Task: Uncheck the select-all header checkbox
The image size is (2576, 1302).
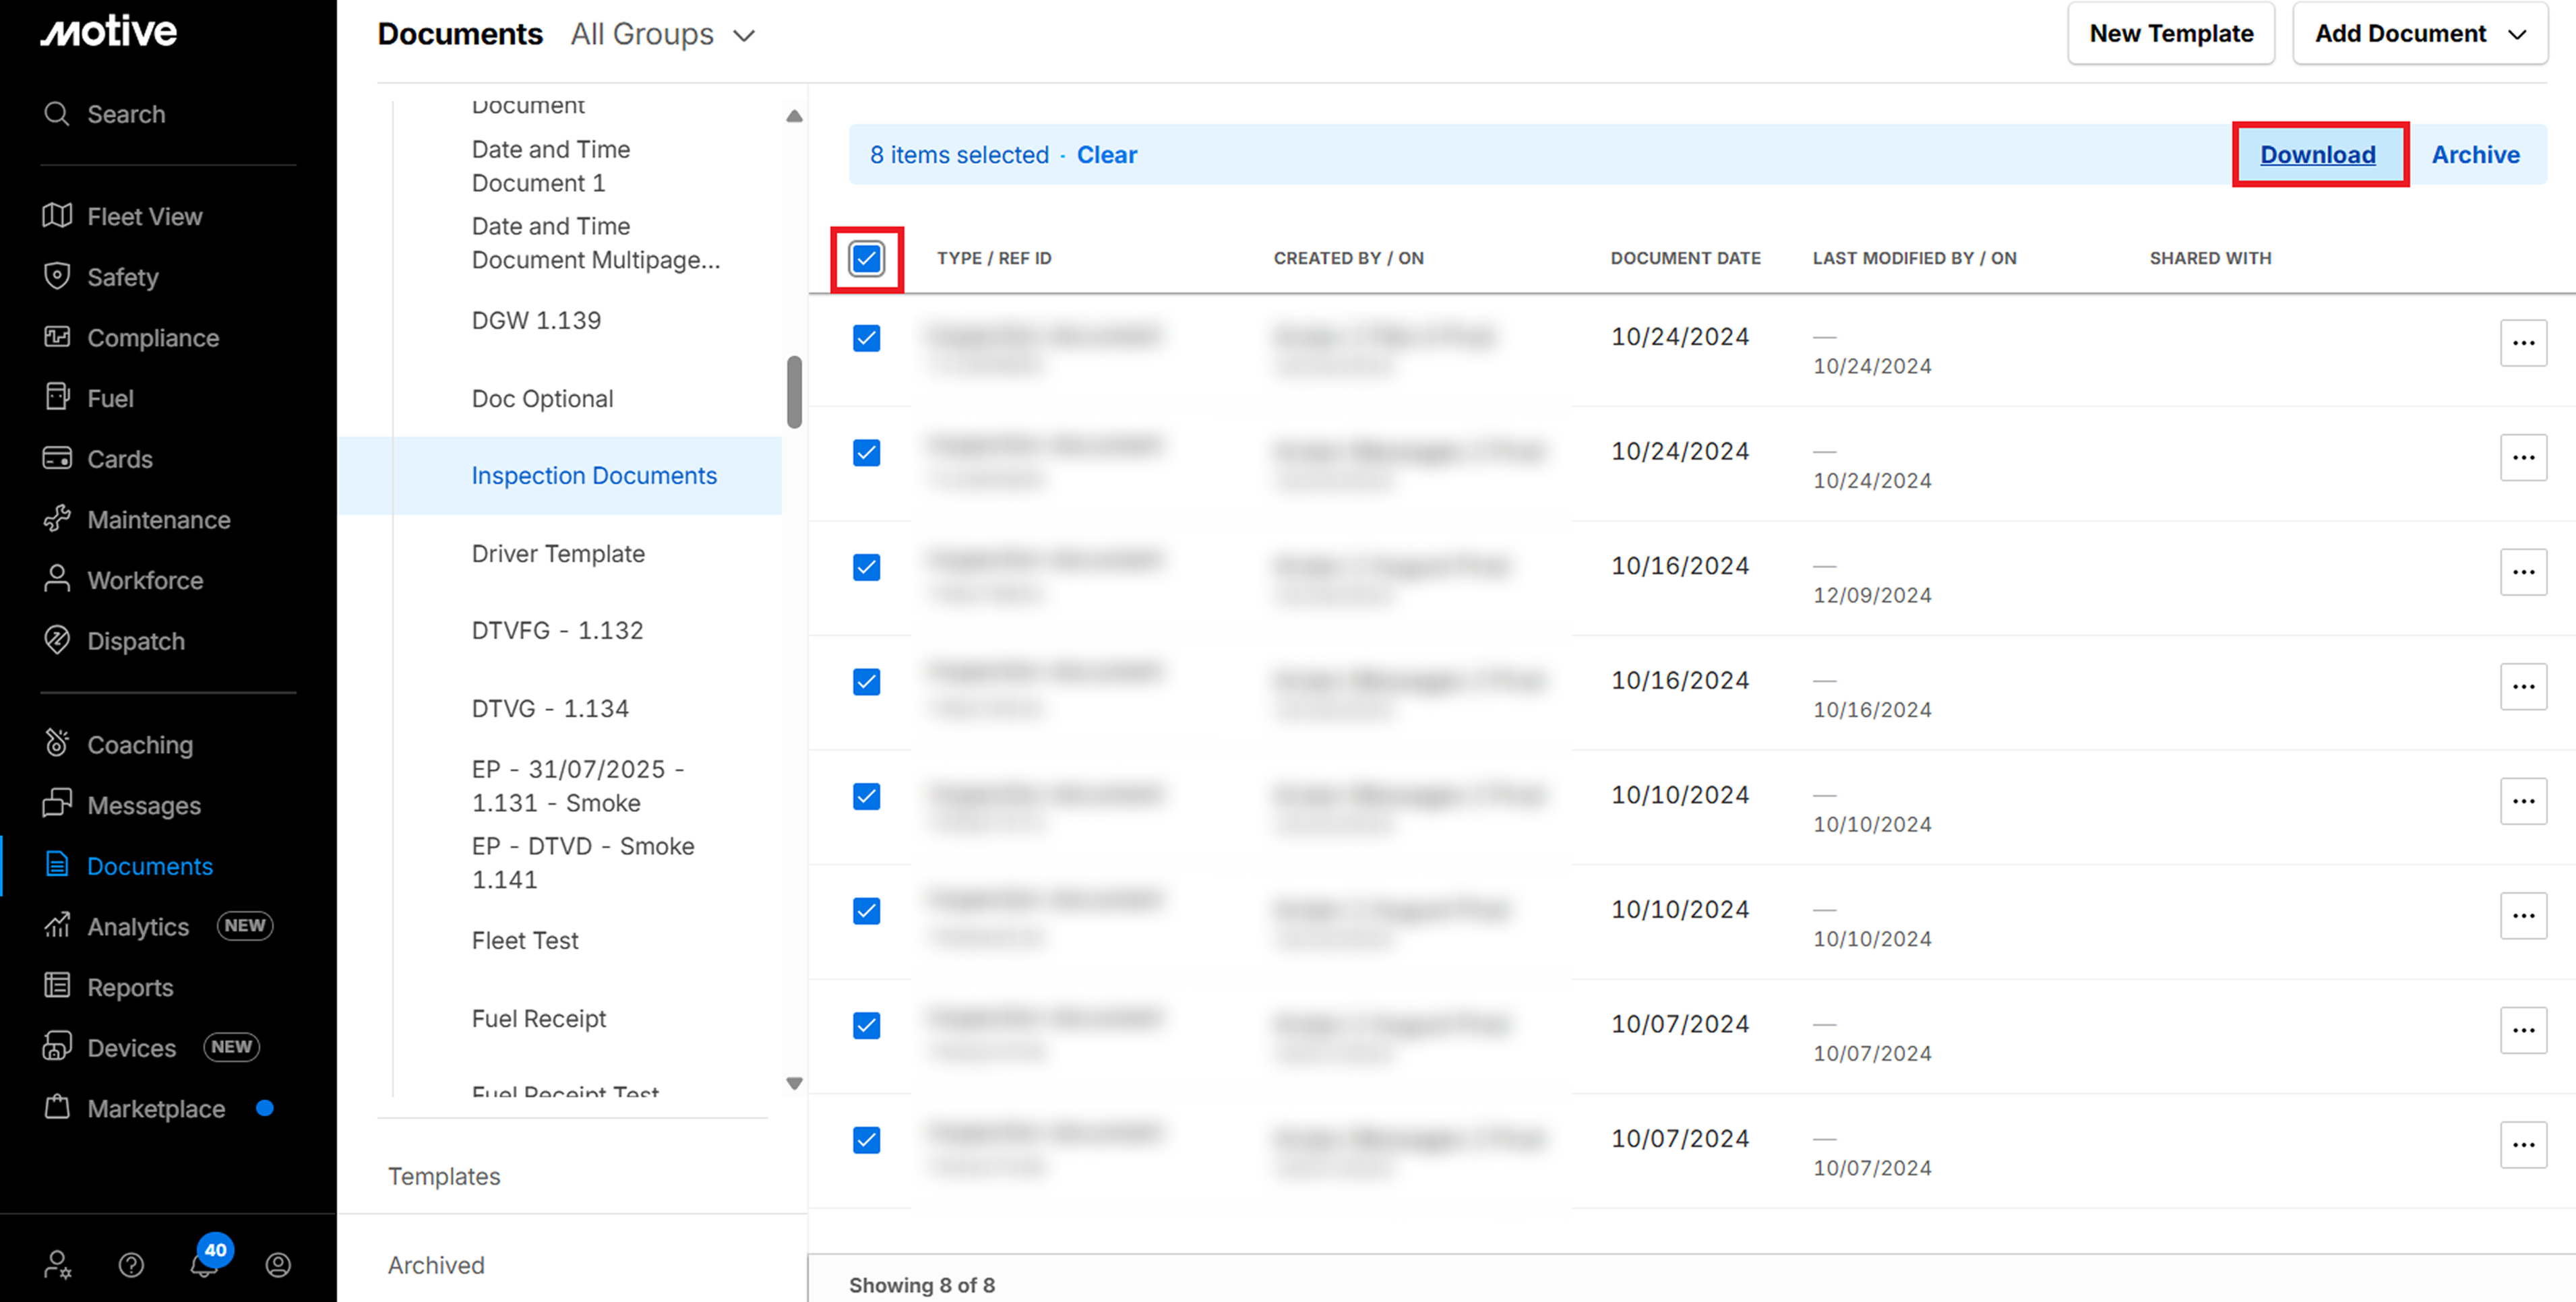Action: tap(866, 259)
